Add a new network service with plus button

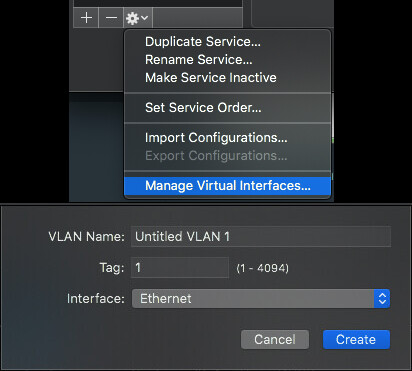[86, 18]
